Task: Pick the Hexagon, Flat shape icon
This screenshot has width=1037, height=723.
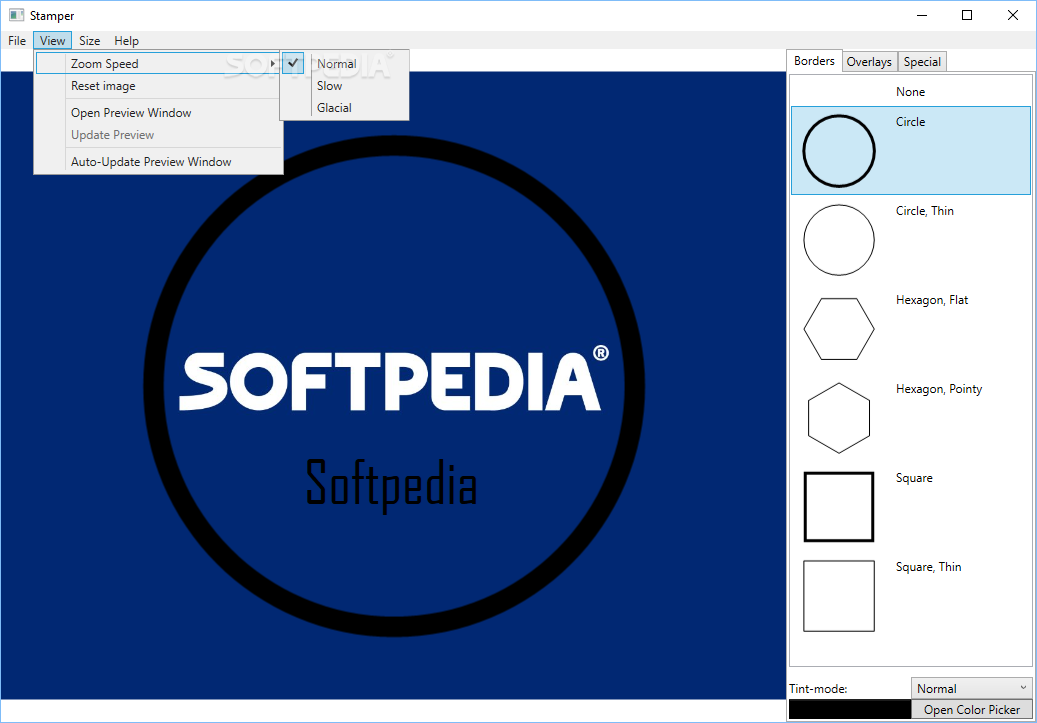Action: [839, 329]
